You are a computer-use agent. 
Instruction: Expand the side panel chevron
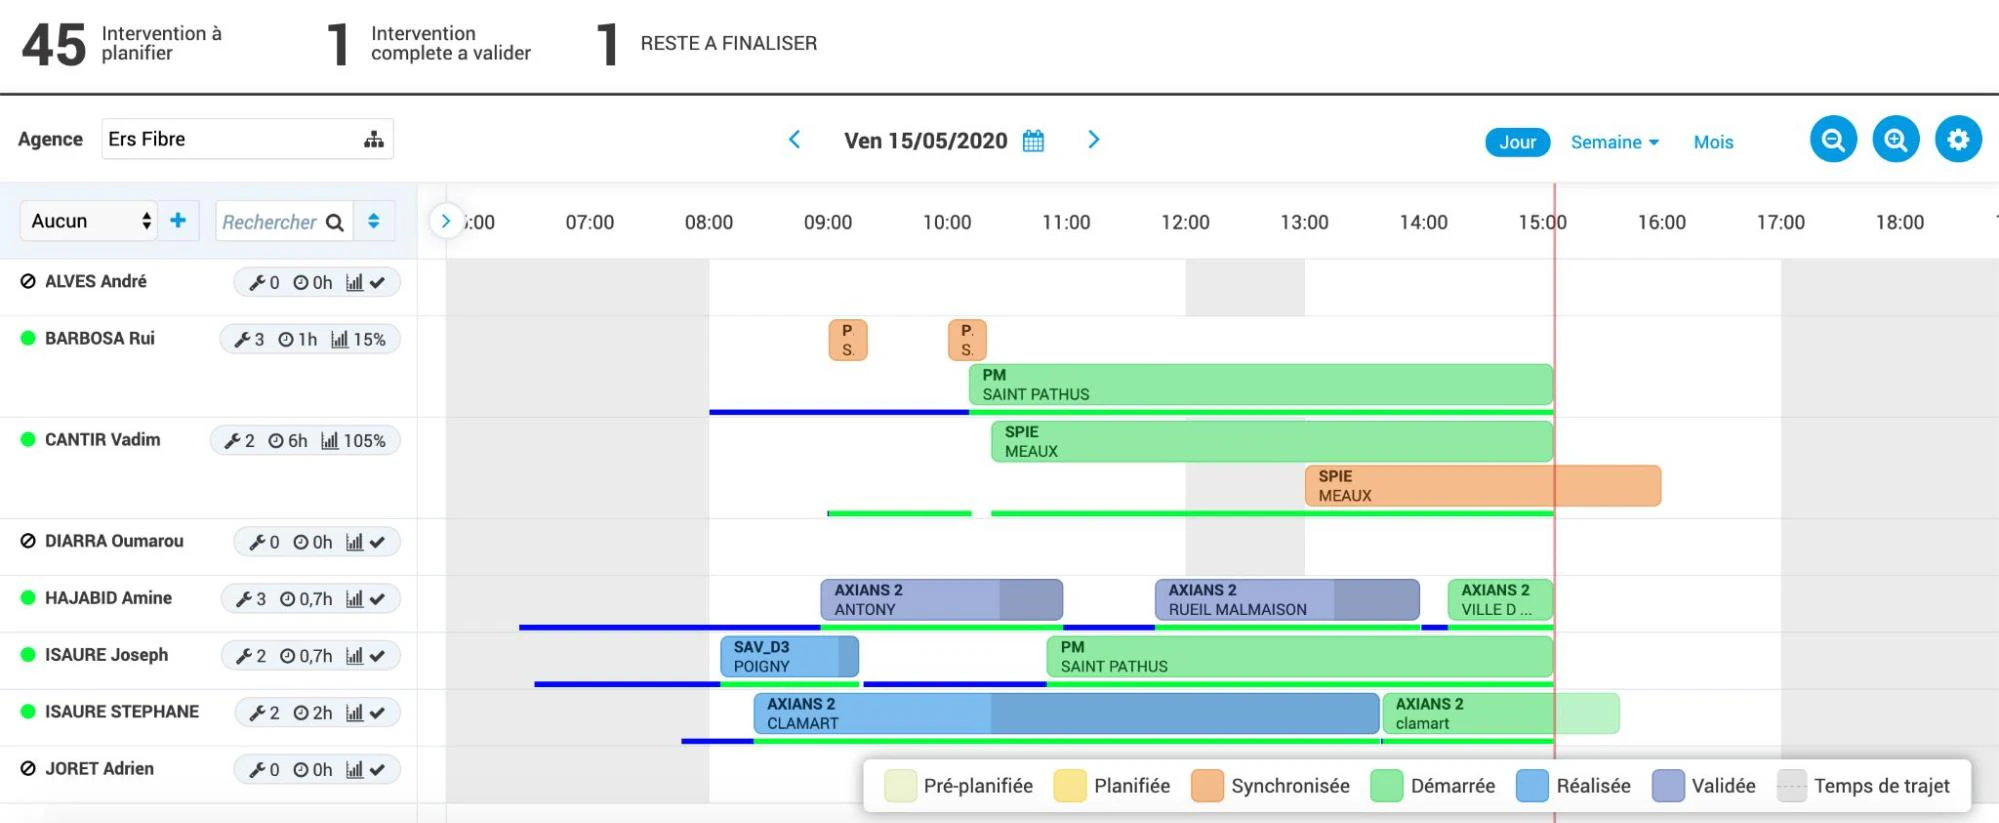[x=445, y=221]
